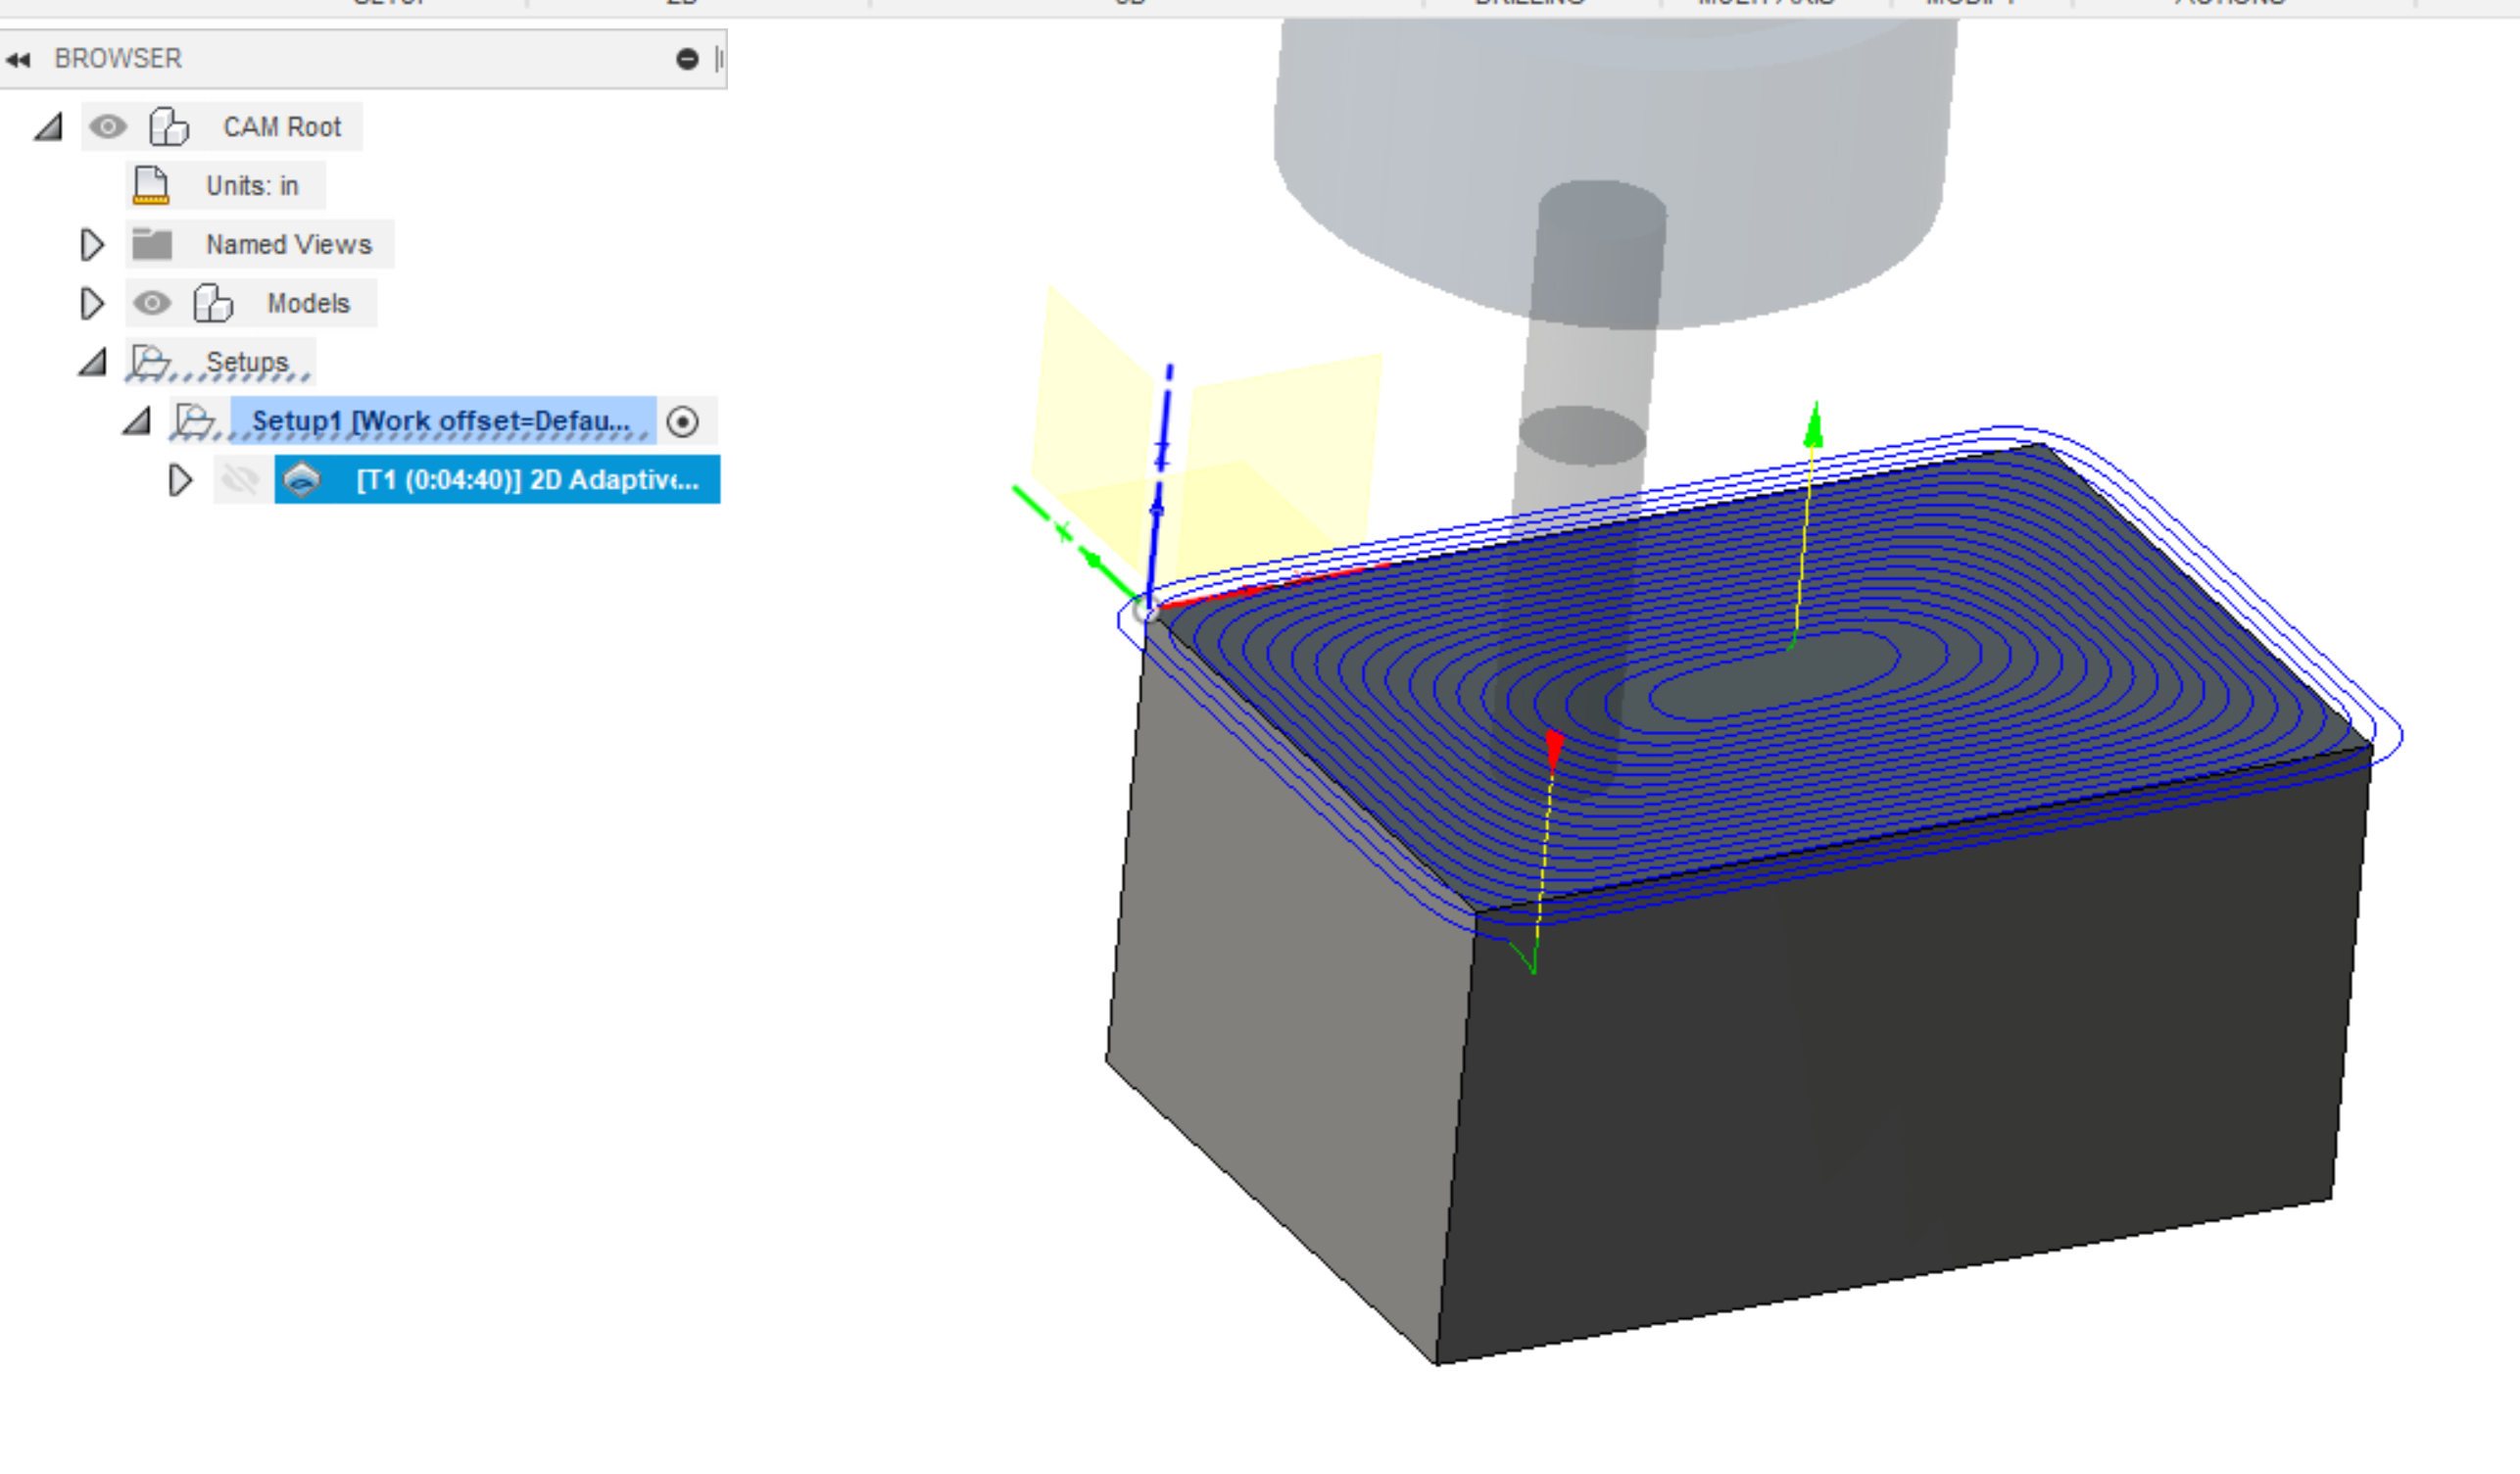
Task: Click the 2D Adaptive operation icon
Action: tap(302, 480)
